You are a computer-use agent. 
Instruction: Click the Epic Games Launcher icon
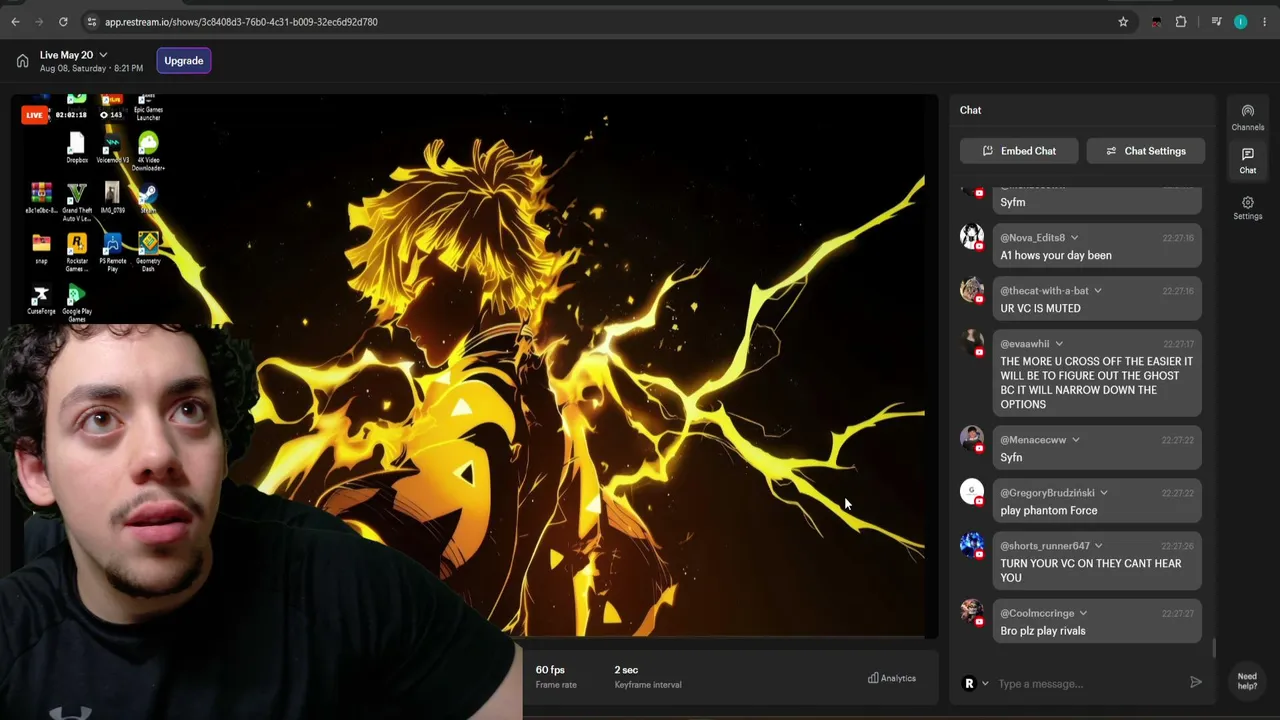(x=148, y=107)
